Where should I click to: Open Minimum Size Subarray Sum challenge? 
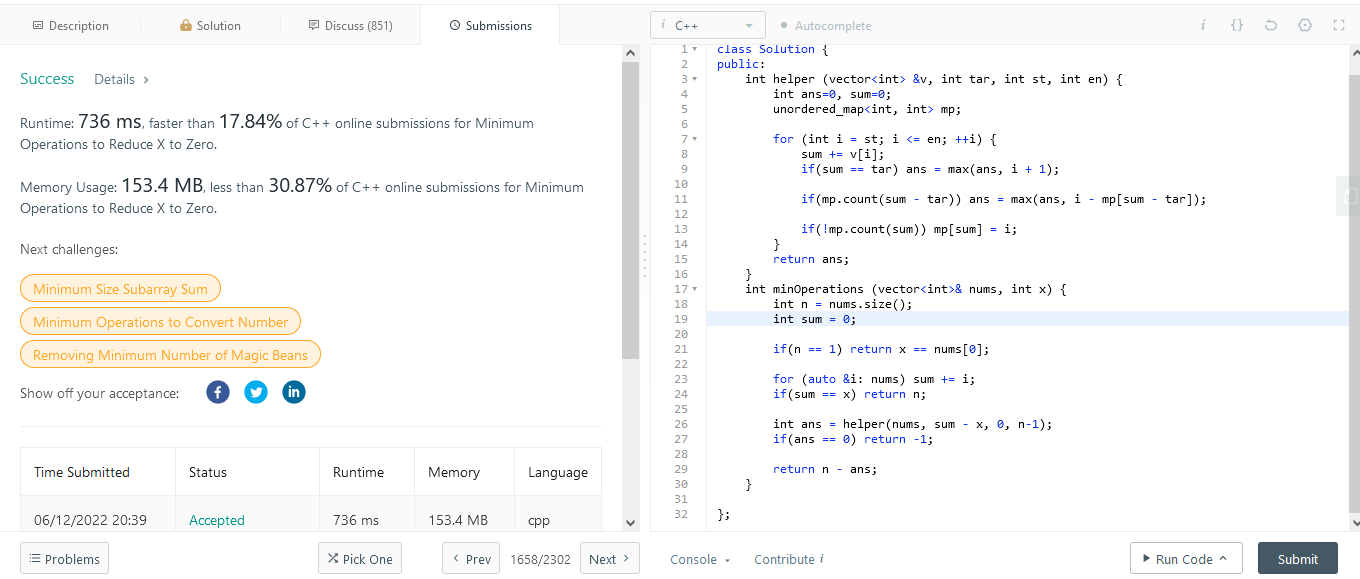point(120,289)
